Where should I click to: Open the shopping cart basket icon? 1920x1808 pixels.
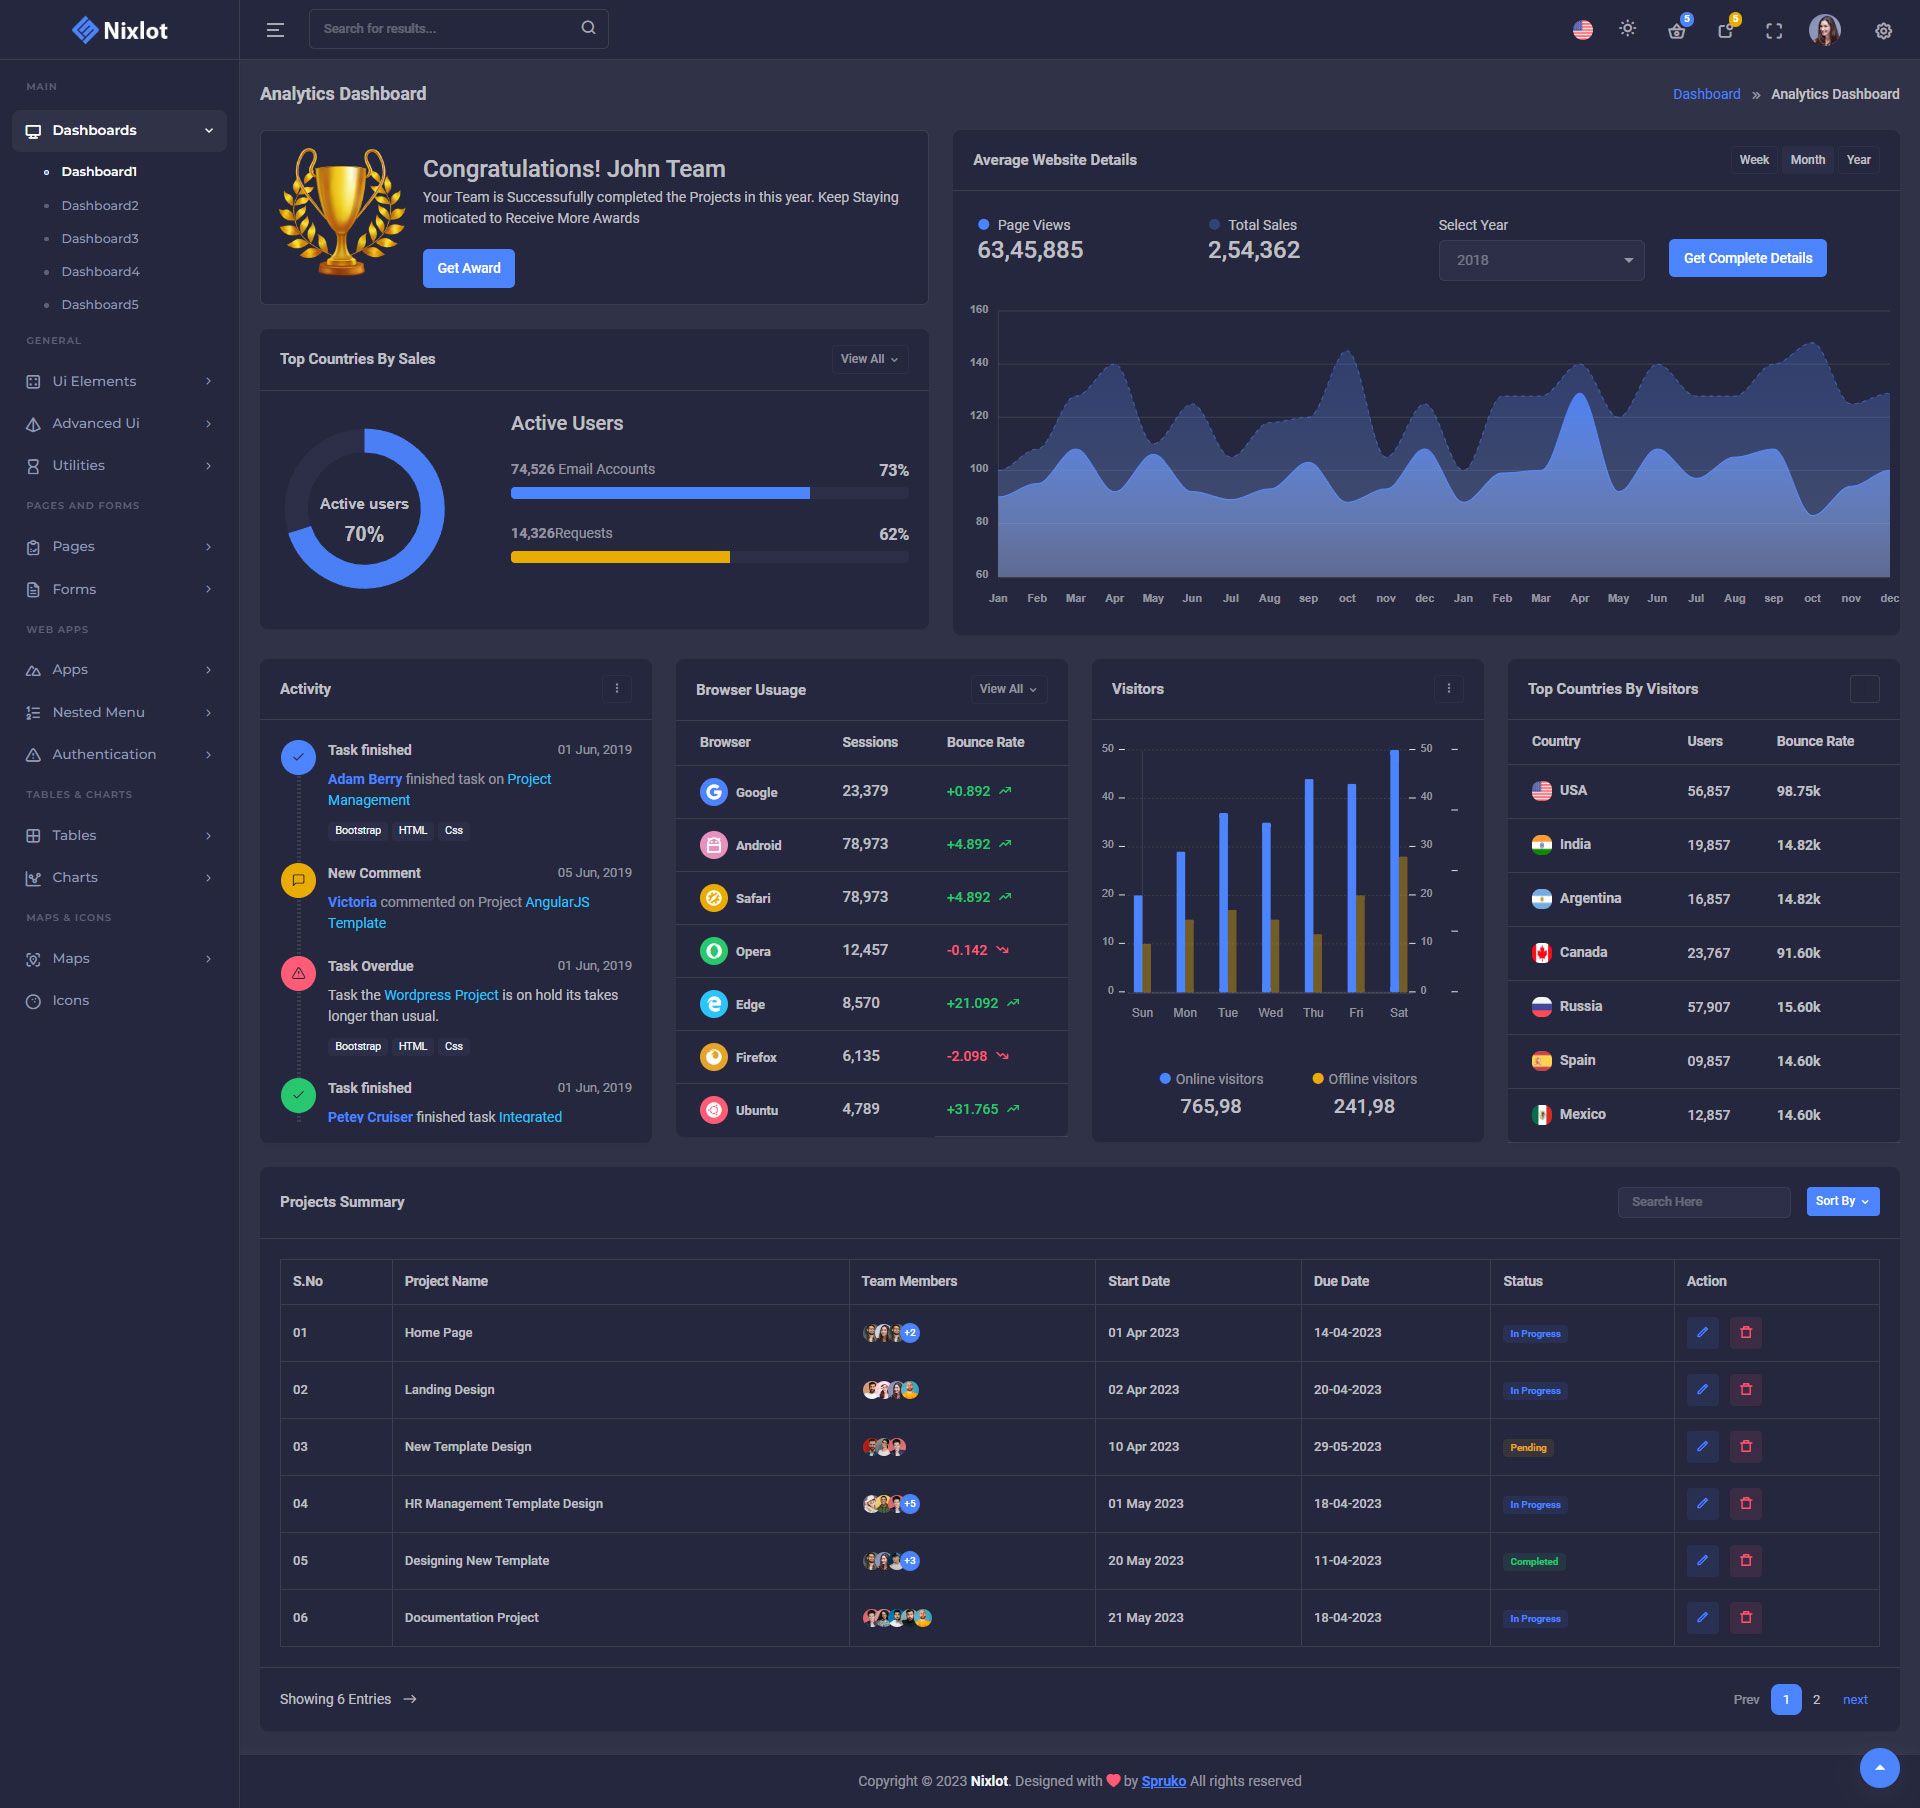[x=1677, y=31]
